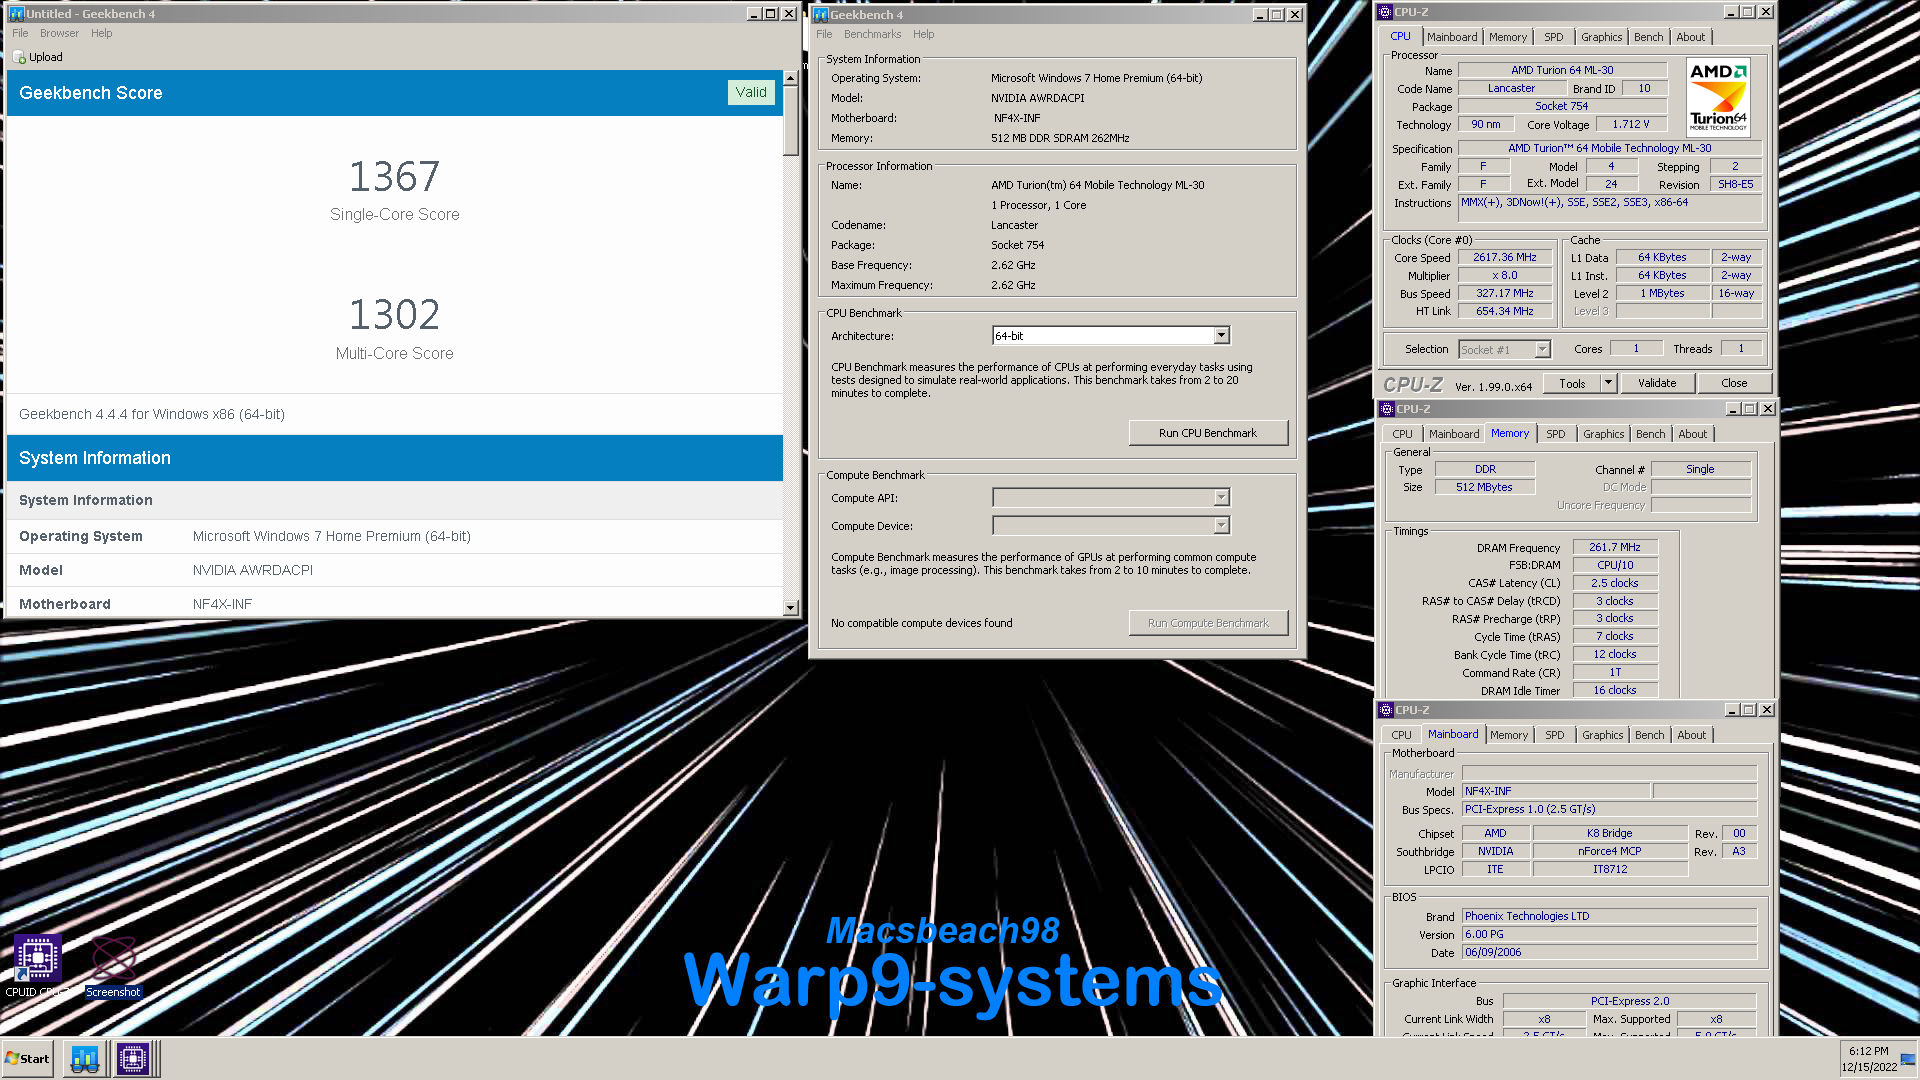
Task: Open the Compute API dropdown
Action: pos(1221,498)
